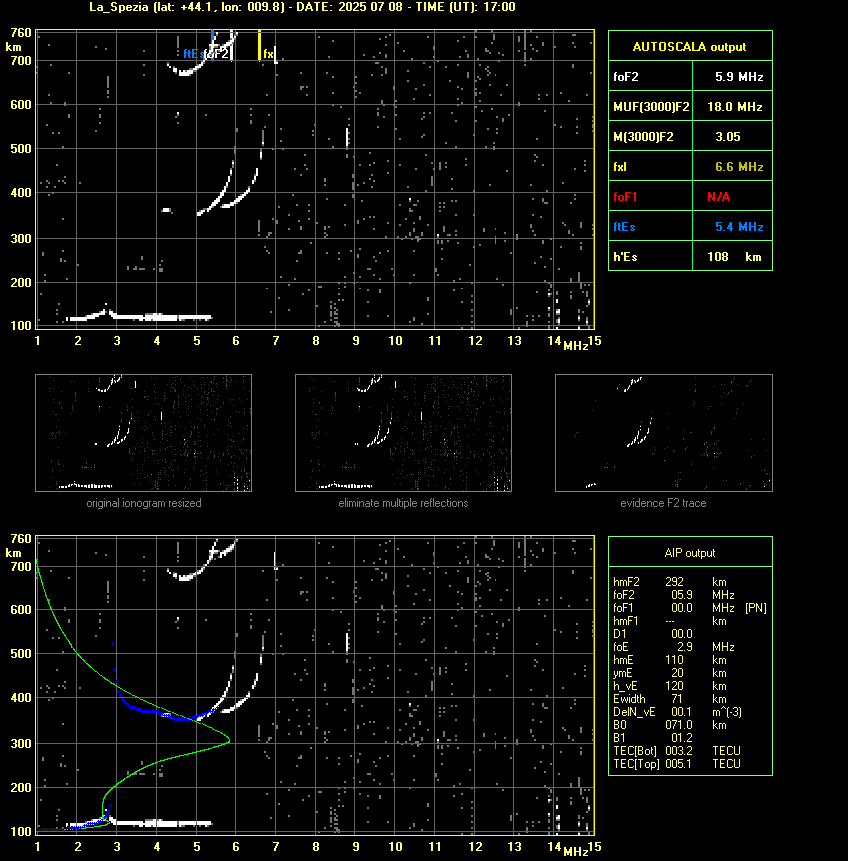
Task: Click the red 'foF1' label cell
Action: coord(651,197)
